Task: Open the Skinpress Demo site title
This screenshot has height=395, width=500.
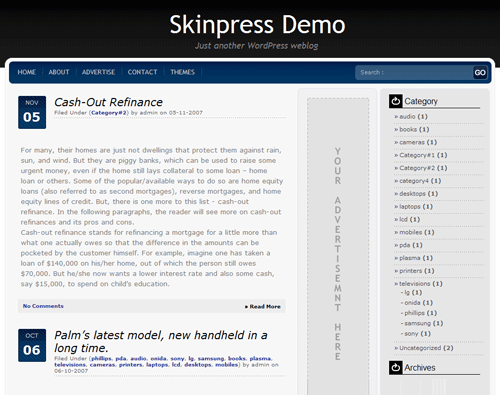Action: 257,24
